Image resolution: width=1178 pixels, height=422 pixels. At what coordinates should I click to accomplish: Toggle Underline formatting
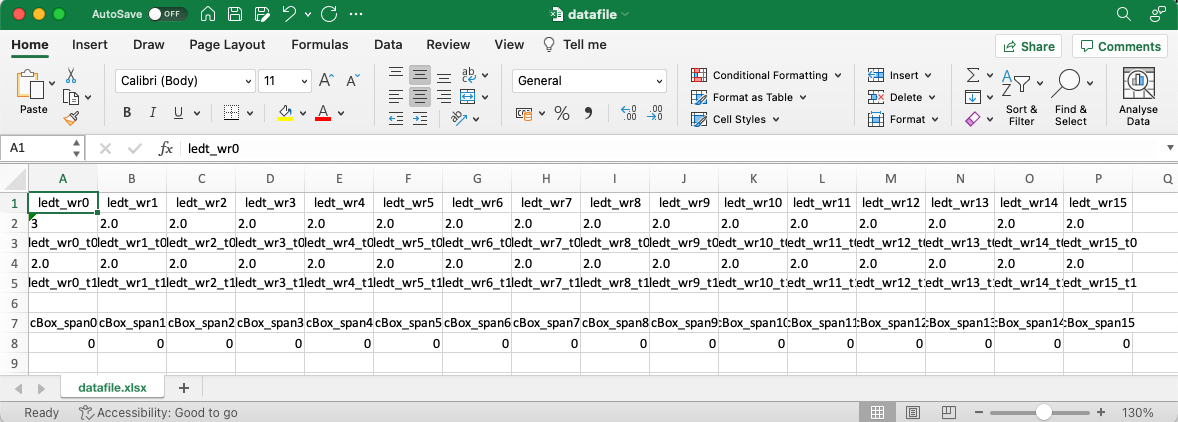(x=178, y=113)
